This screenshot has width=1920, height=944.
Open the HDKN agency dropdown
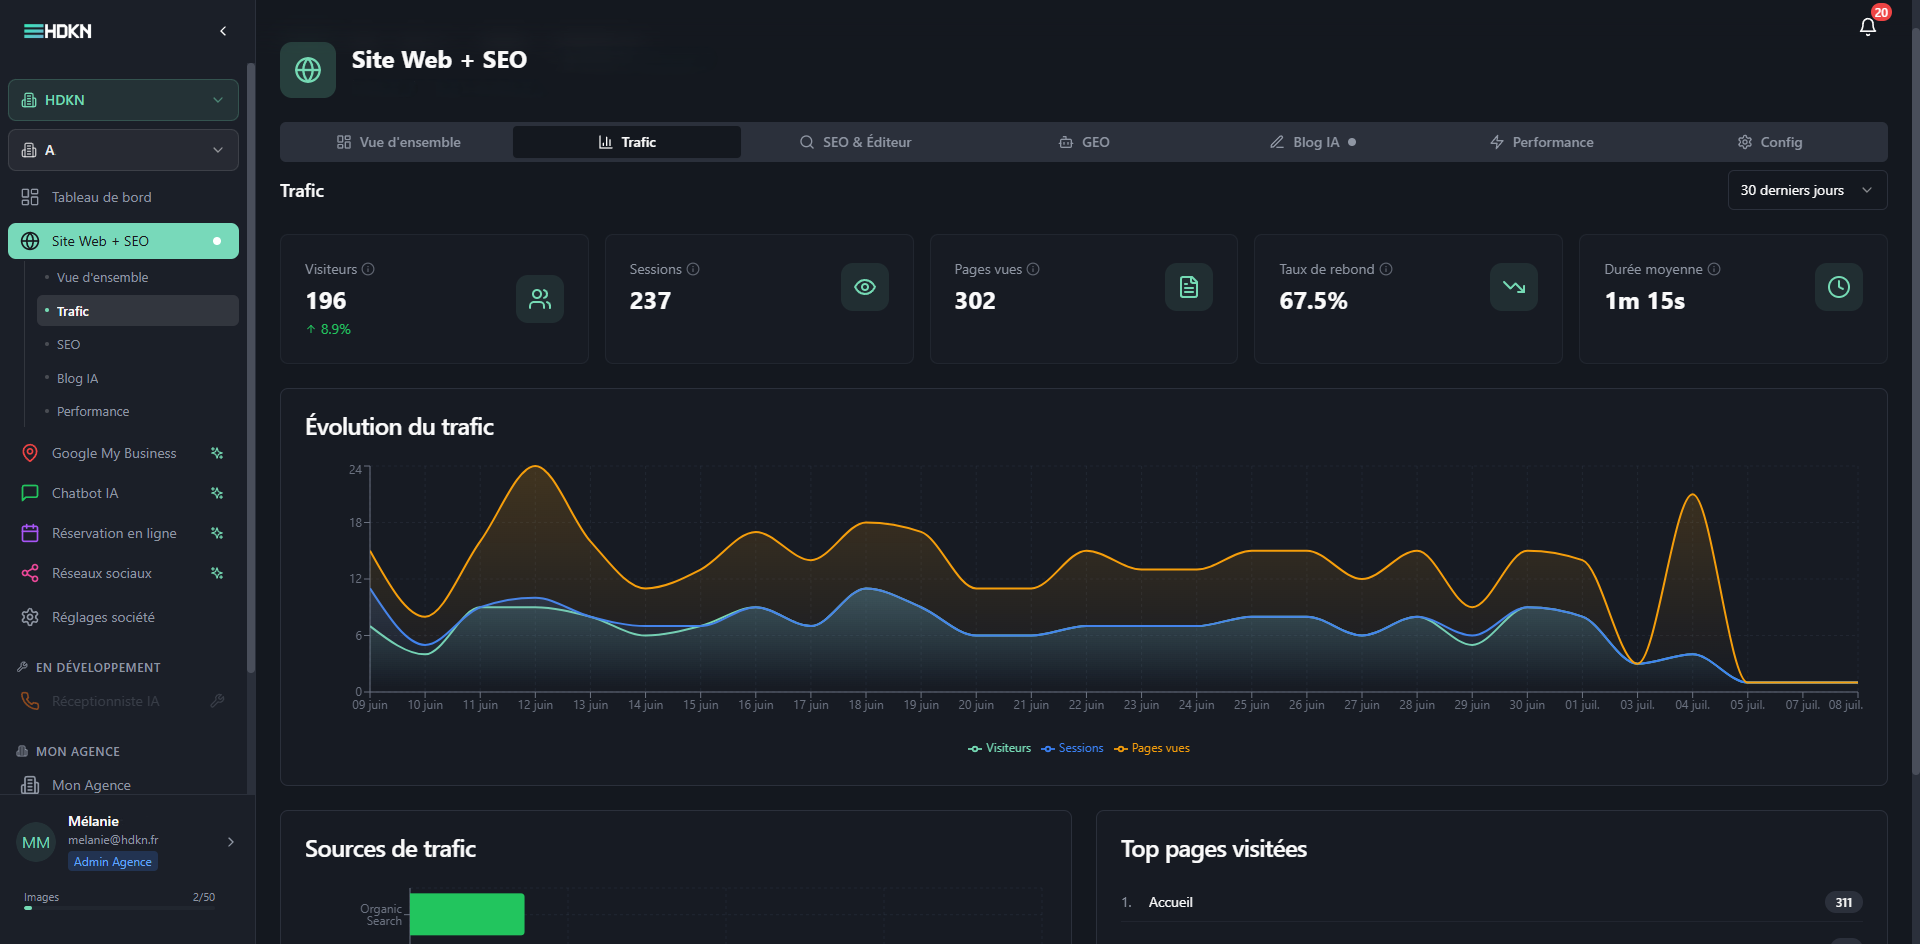point(123,100)
